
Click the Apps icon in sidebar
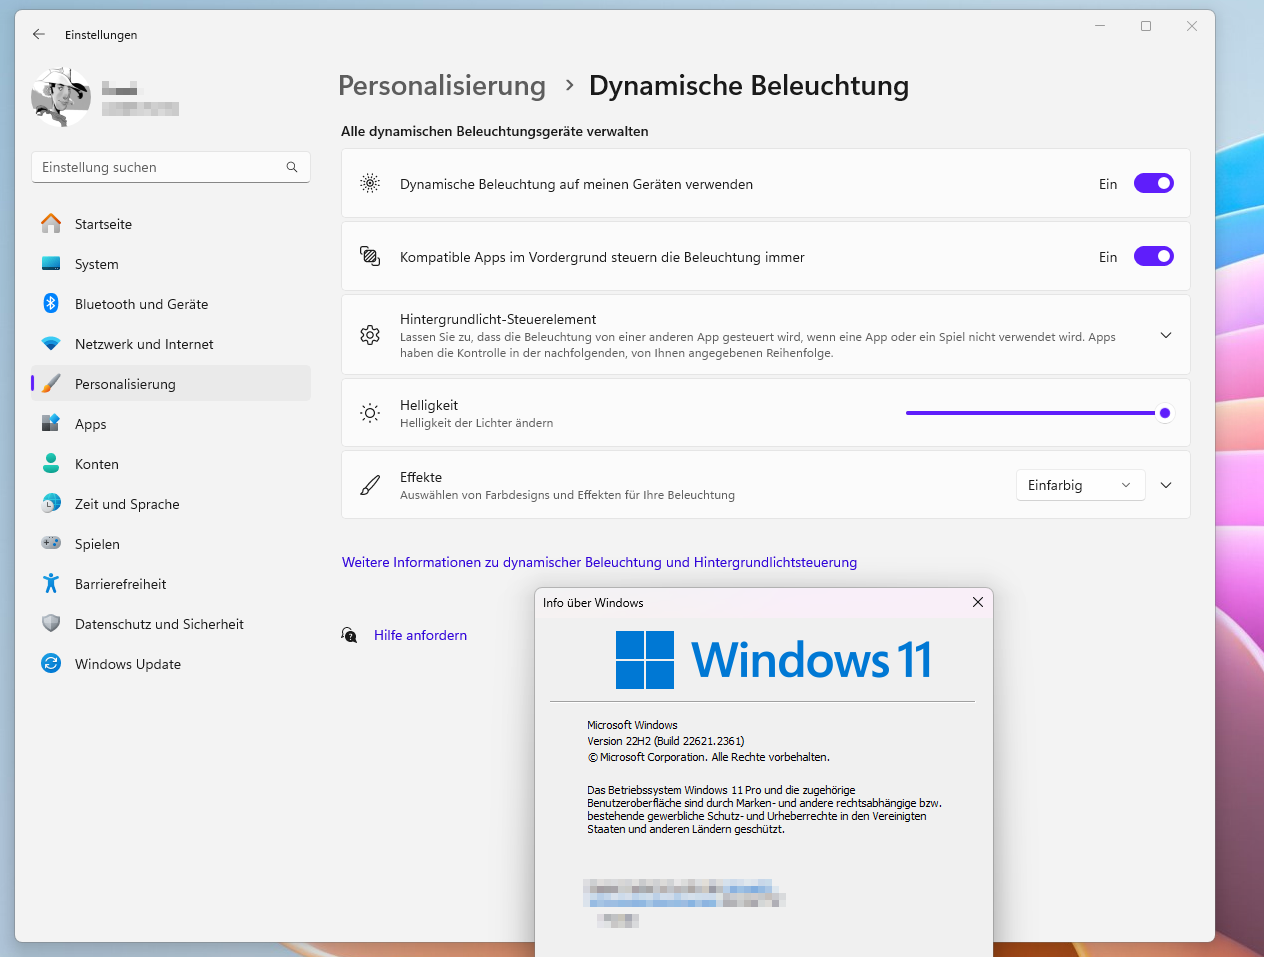(x=51, y=424)
